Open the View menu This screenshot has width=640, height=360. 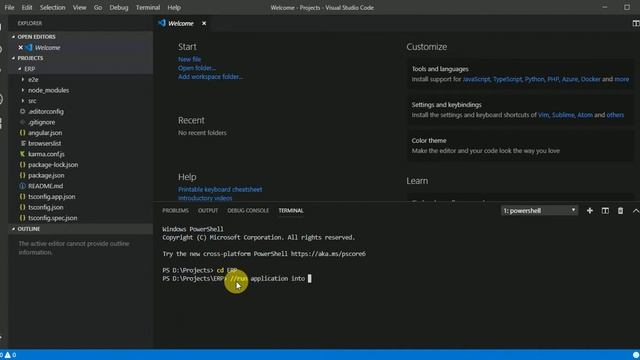[79, 7]
